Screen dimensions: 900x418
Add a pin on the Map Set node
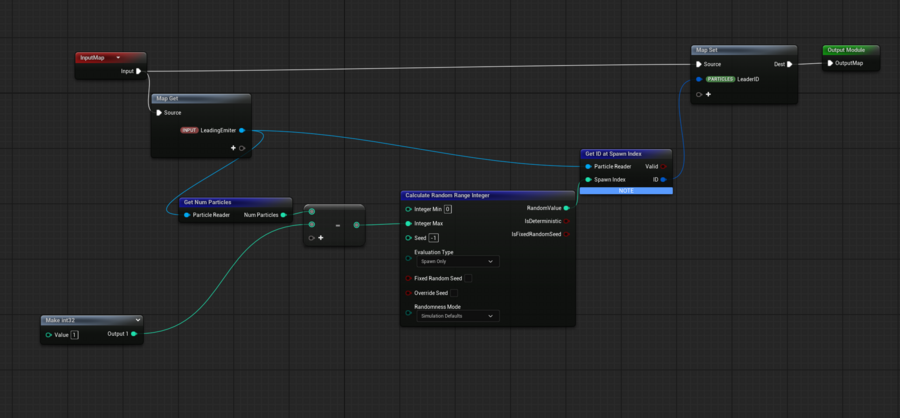tap(708, 94)
